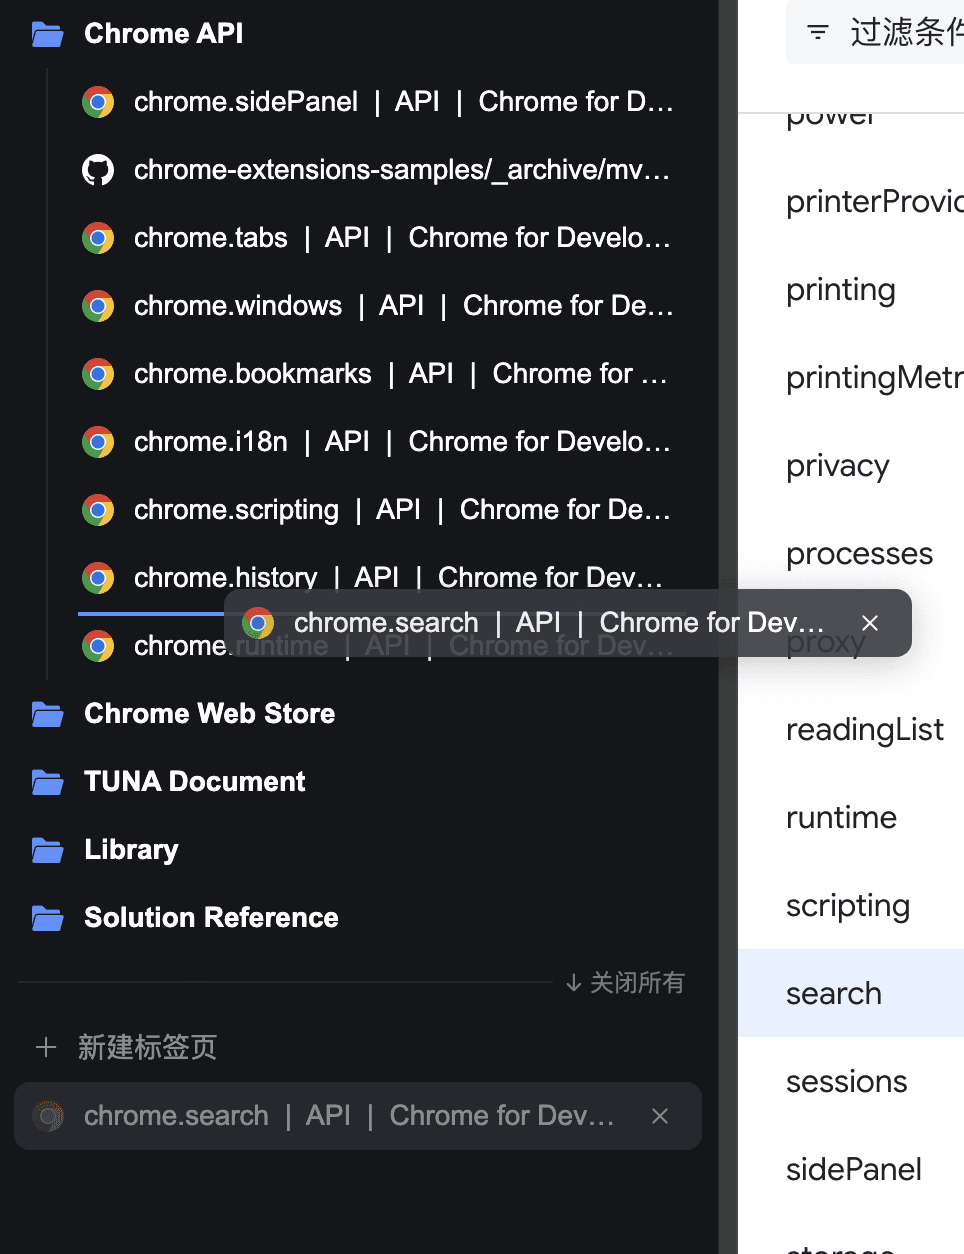Viewport: 964px width, 1254px height.
Task: Click the Chrome favicon beside chrome.windows
Action: coord(98,306)
